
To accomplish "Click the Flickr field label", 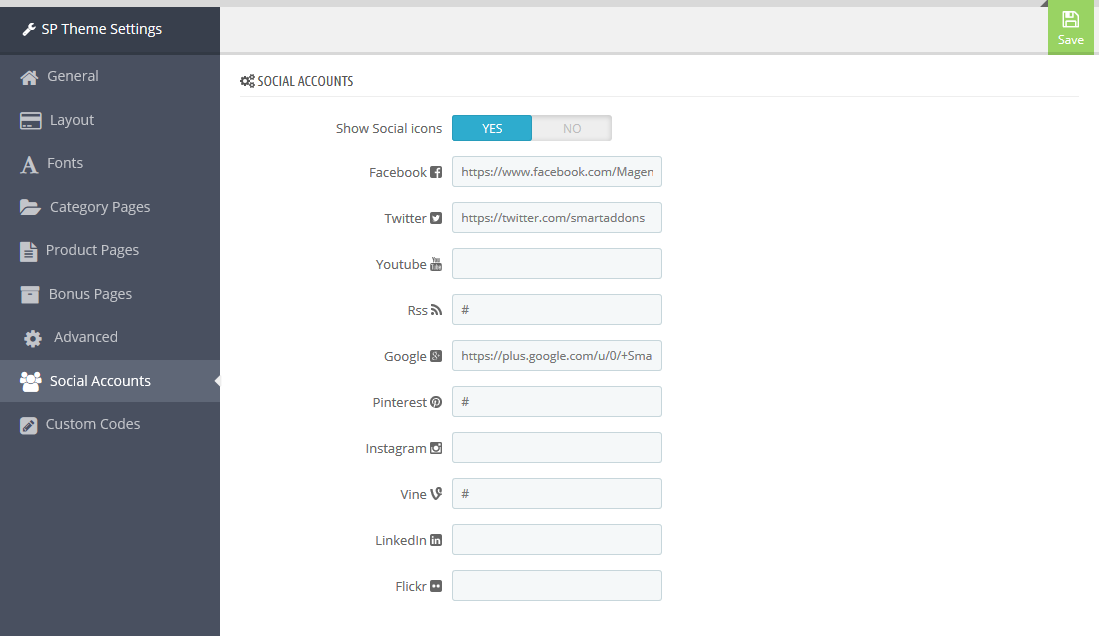I will click(x=411, y=587).
